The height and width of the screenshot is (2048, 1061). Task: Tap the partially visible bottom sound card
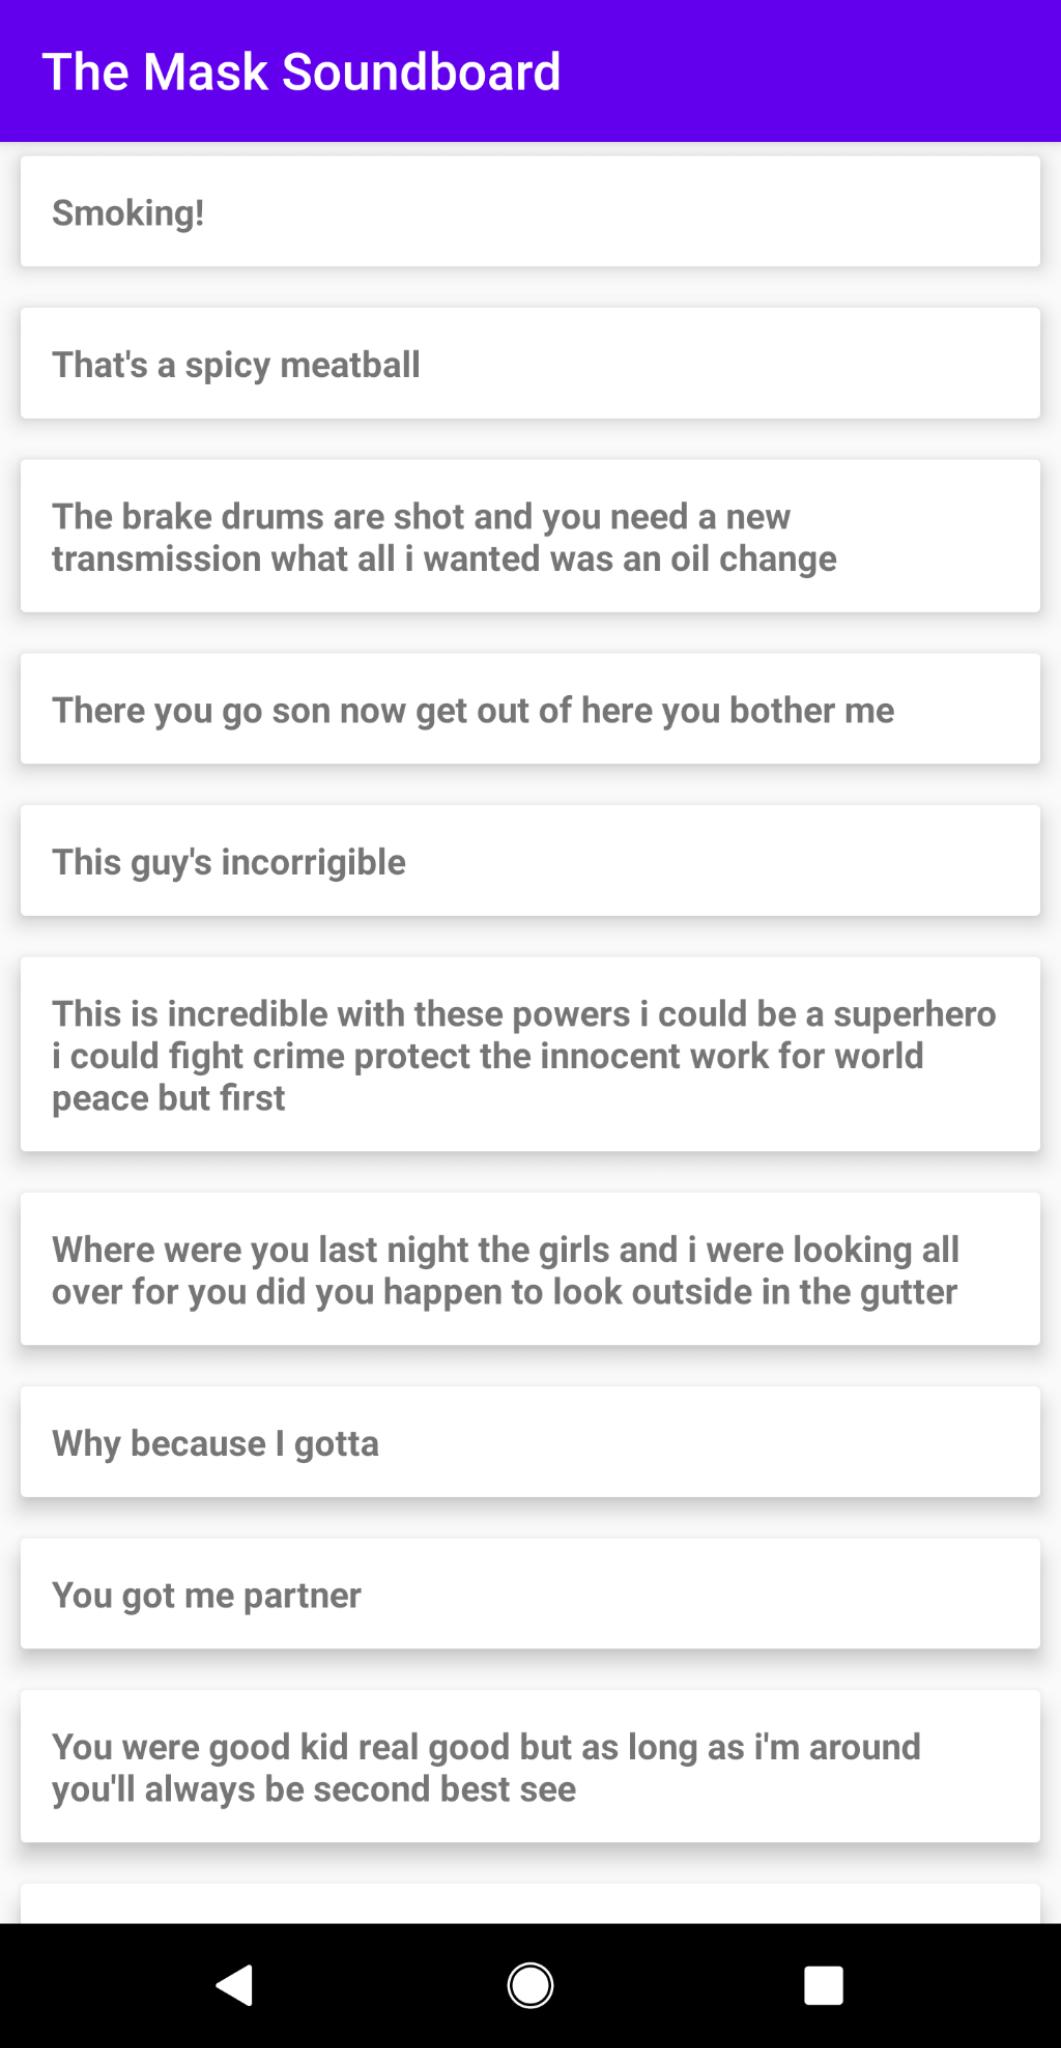(x=530, y=1904)
